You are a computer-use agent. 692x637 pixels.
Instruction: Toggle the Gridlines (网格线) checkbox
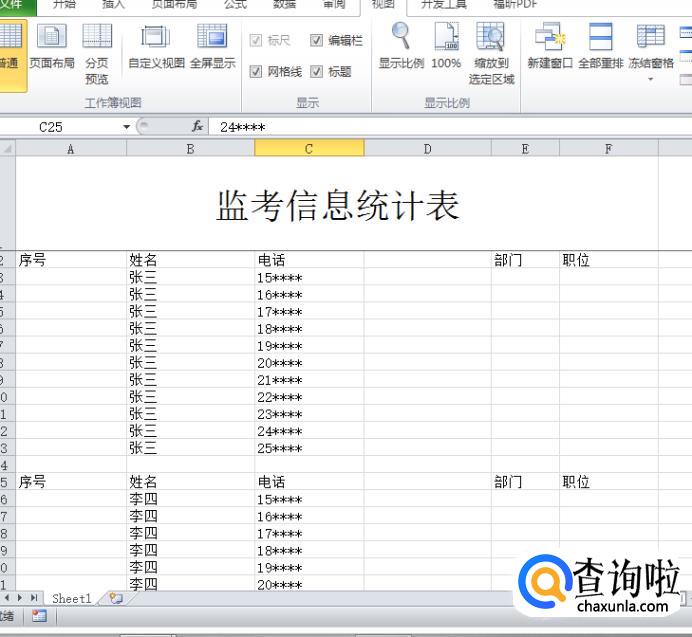256,71
